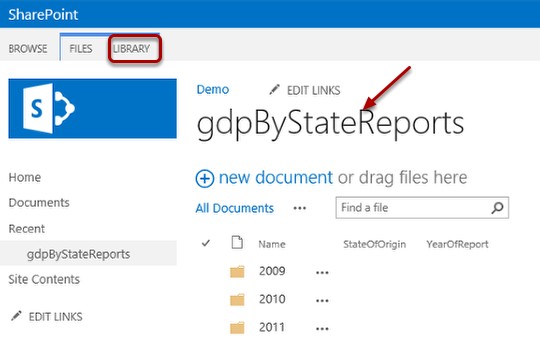Open the LIBRARY ribbon tab
Viewport: 540px width, 364px height.
[132, 49]
